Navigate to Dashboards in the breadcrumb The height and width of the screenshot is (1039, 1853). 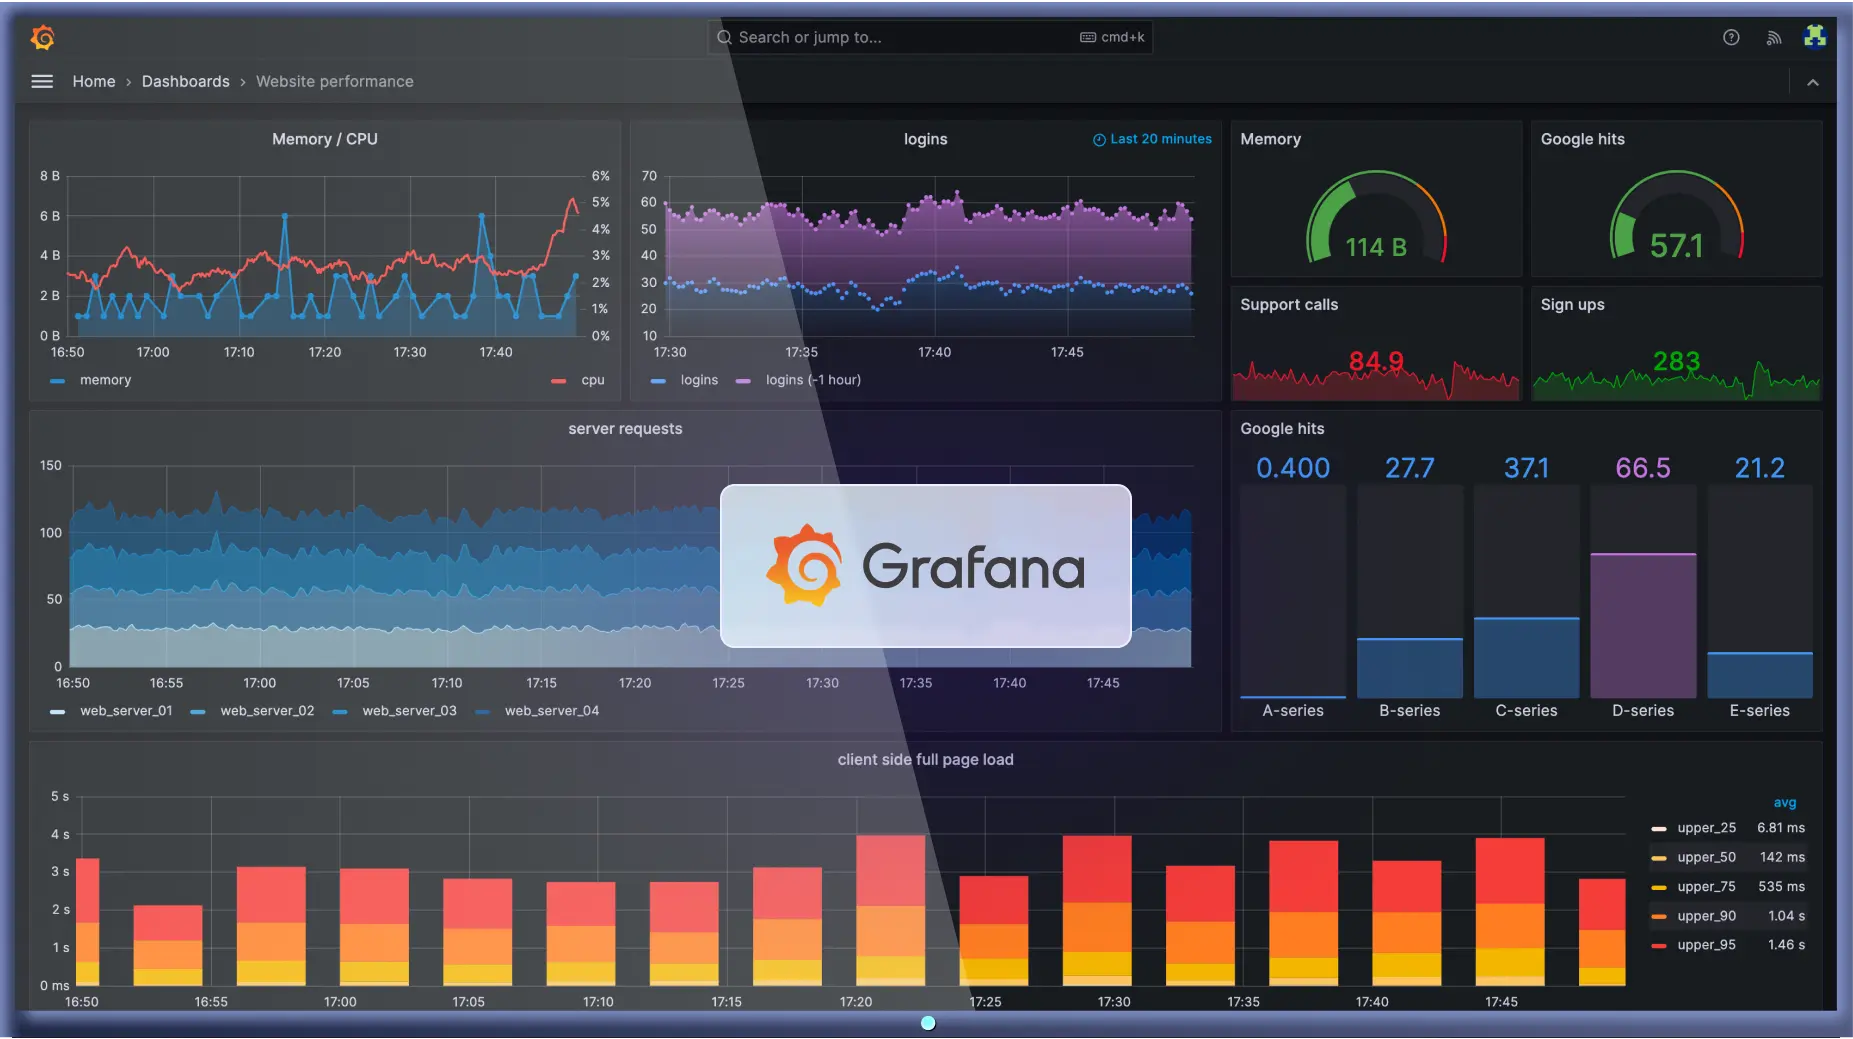click(185, 82)
